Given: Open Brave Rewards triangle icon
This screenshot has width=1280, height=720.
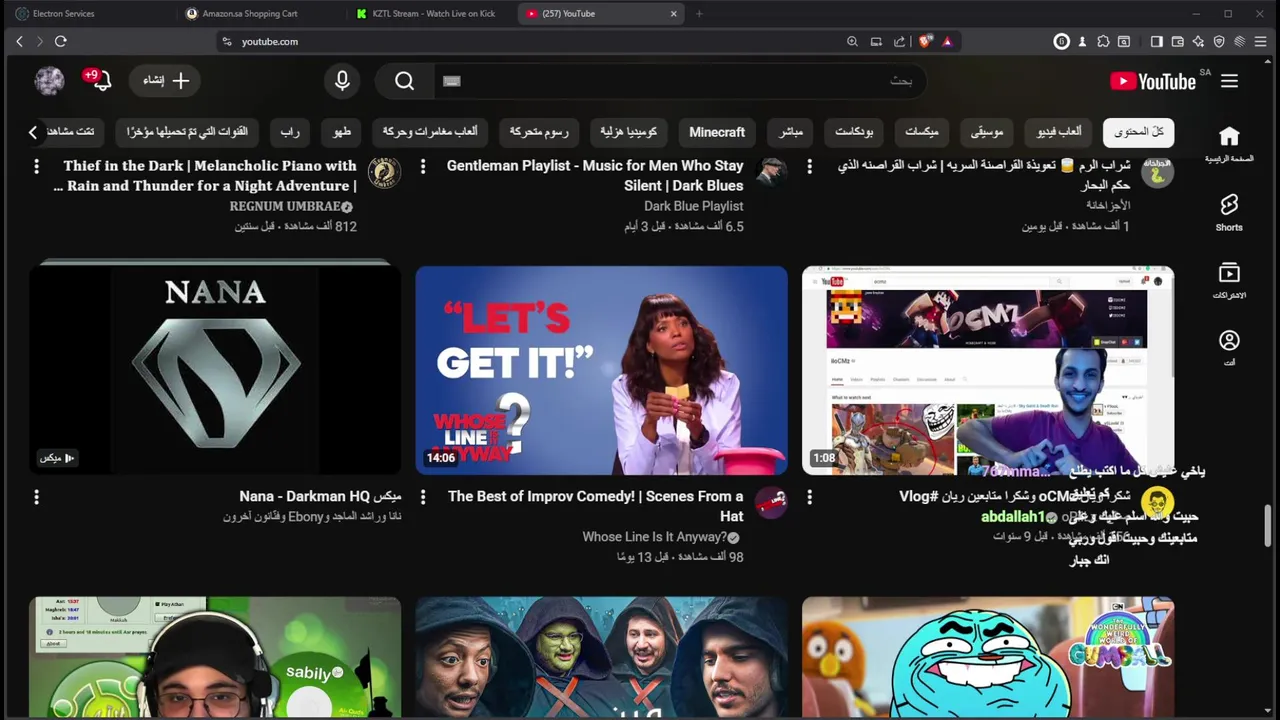Looking at the screenshot, I should click(947, 41).
